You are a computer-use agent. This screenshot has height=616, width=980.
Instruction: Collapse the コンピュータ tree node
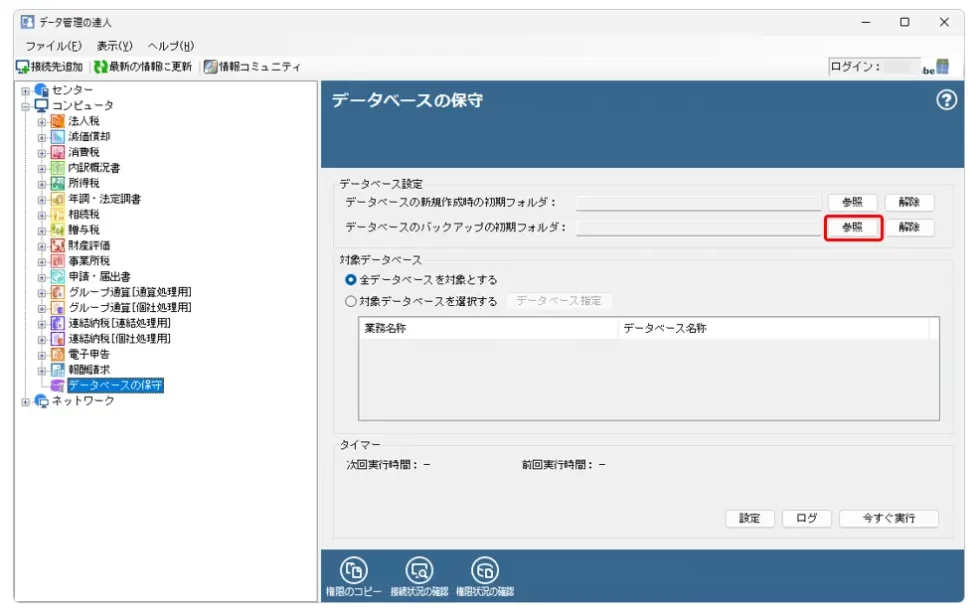26,106
